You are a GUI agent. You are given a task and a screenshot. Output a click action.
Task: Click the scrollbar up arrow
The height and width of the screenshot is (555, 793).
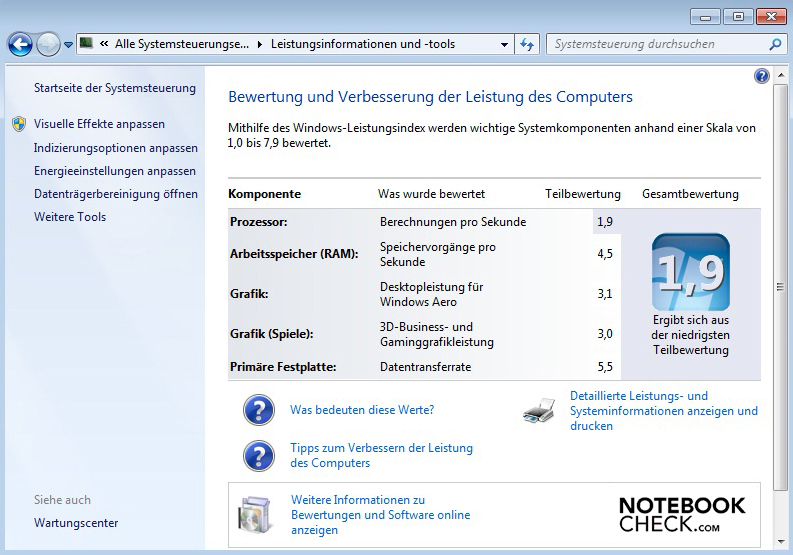point(781,75)
